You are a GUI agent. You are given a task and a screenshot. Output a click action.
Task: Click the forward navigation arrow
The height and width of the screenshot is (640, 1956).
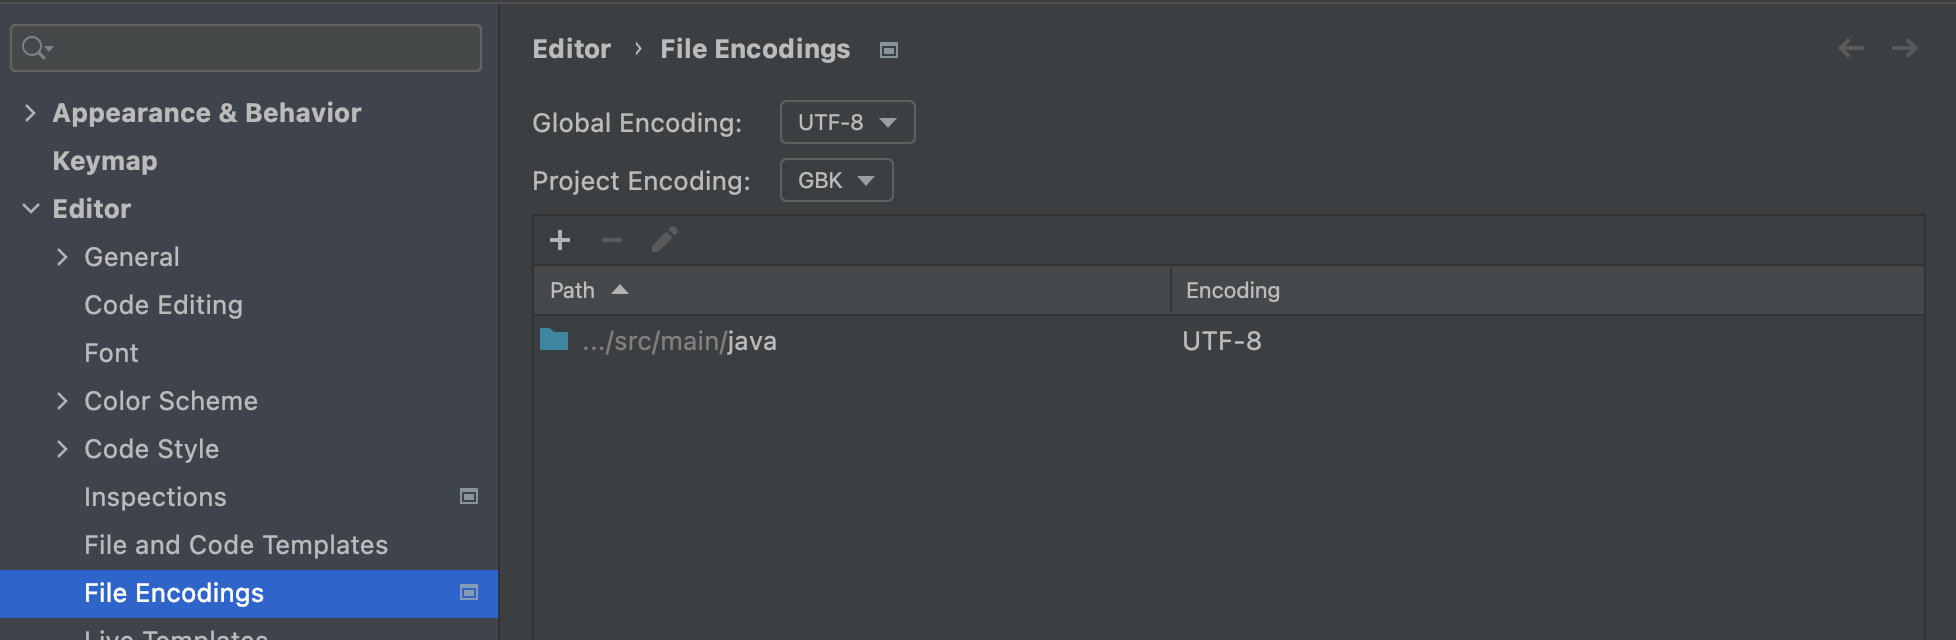pyautogui.click(x=1905, y=48)
